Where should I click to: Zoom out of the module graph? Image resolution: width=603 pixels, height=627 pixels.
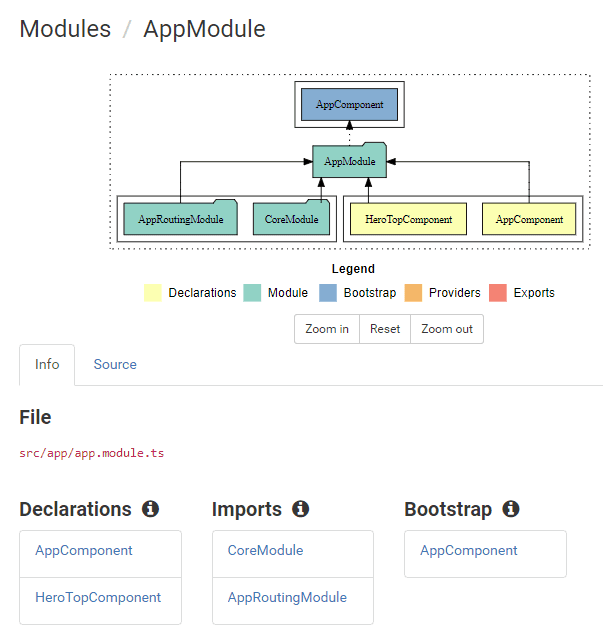447,329
